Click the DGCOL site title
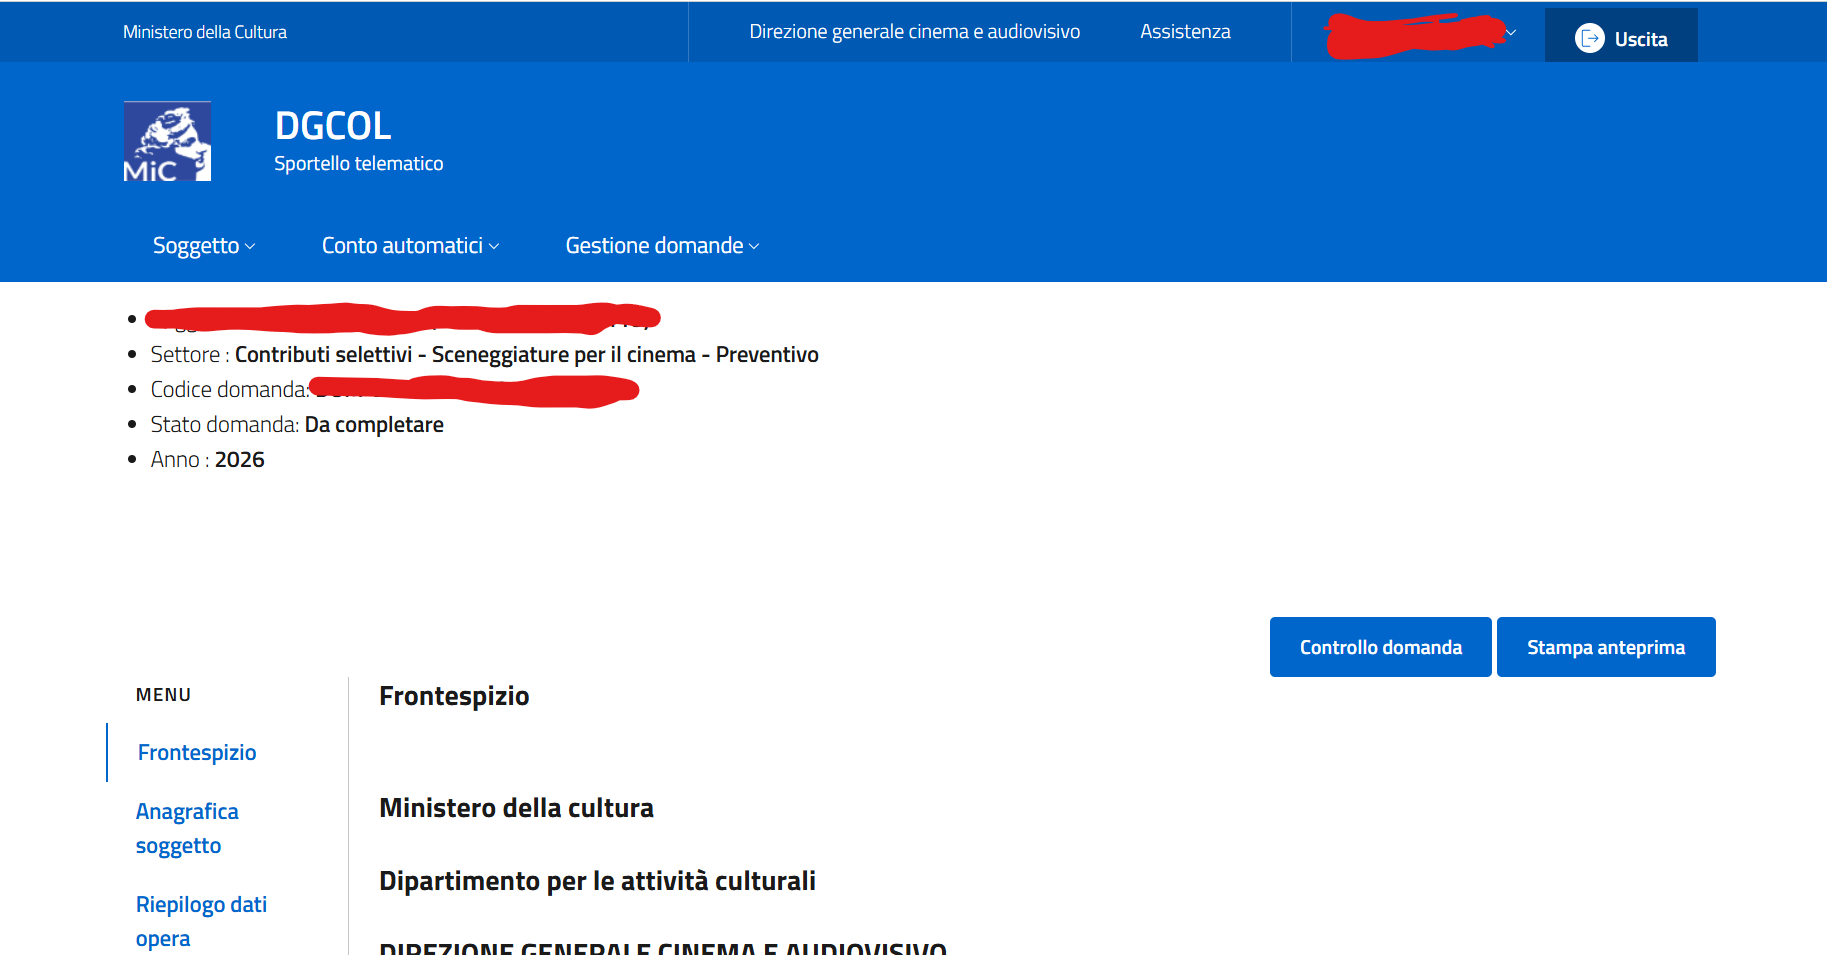 pos(333,126)
